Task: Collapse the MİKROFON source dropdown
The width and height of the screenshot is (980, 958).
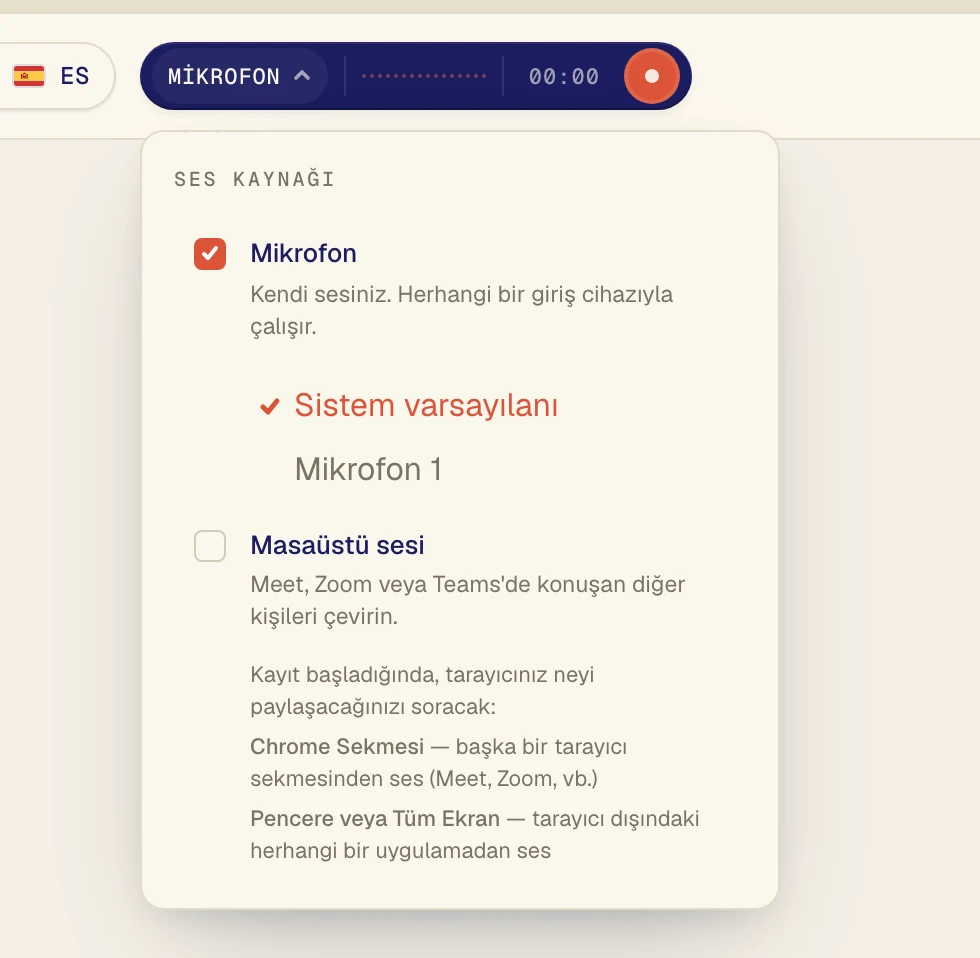Action: coord(239,76)
